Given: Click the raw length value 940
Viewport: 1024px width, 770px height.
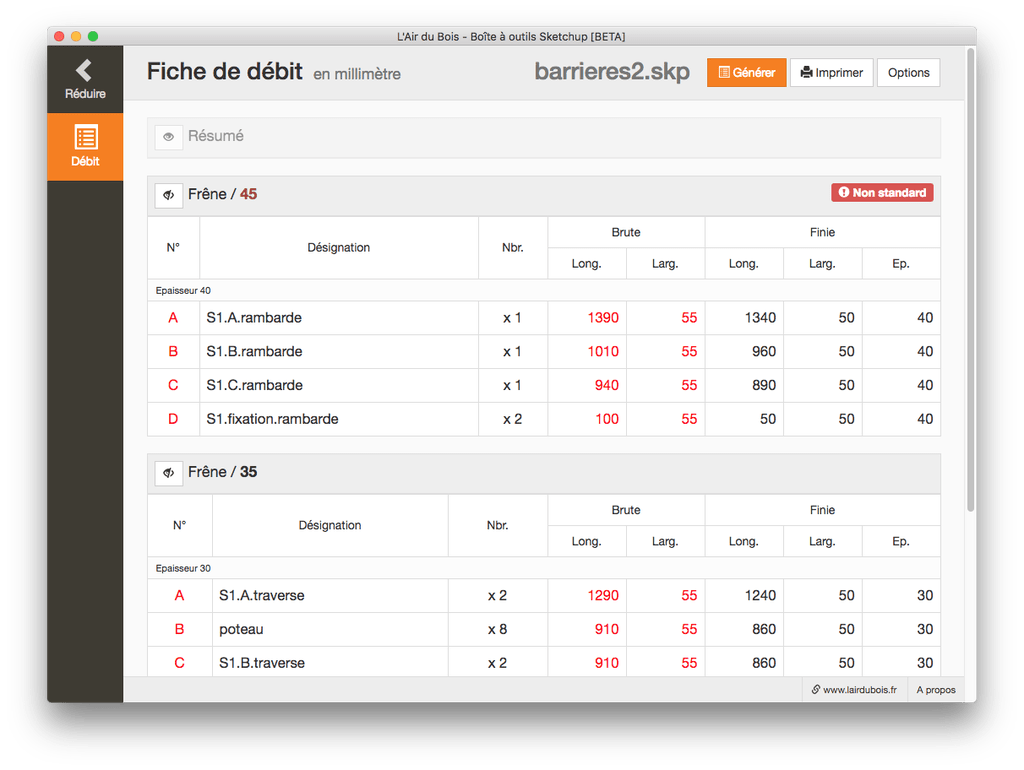Looking at the screenshot, I should 607,385.
